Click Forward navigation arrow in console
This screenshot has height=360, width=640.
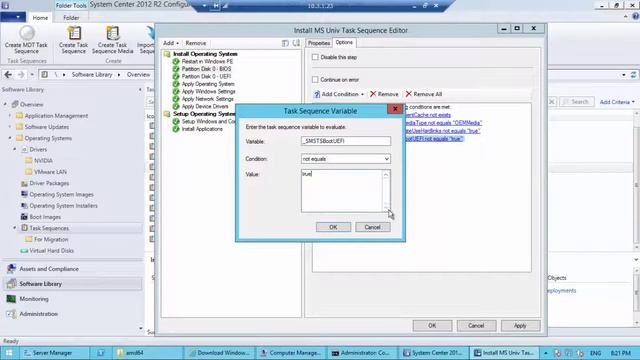pos(21,75)
